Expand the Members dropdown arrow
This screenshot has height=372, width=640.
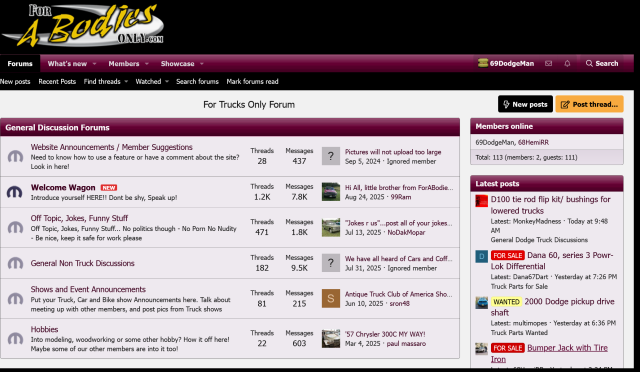(x=147, y=64)
